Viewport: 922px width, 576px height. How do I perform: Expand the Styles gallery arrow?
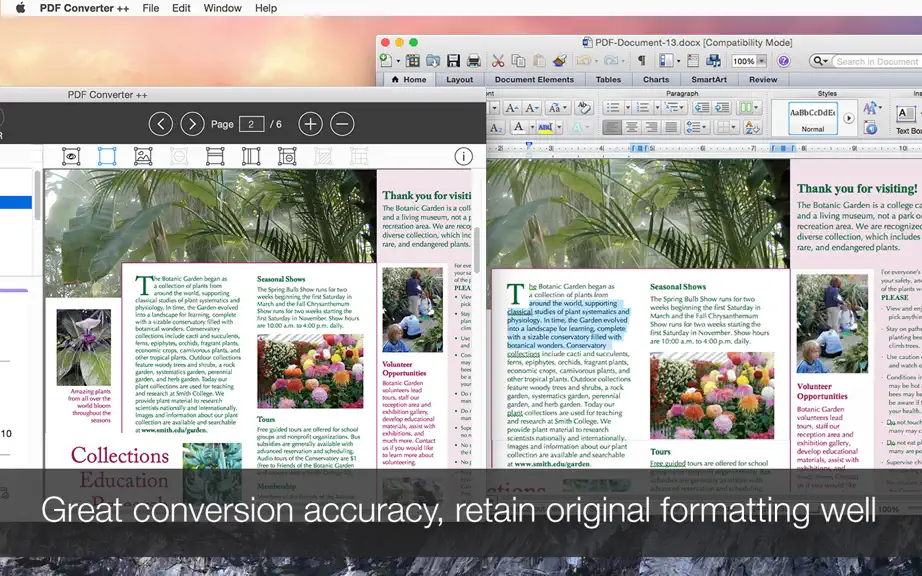[848, 118]
